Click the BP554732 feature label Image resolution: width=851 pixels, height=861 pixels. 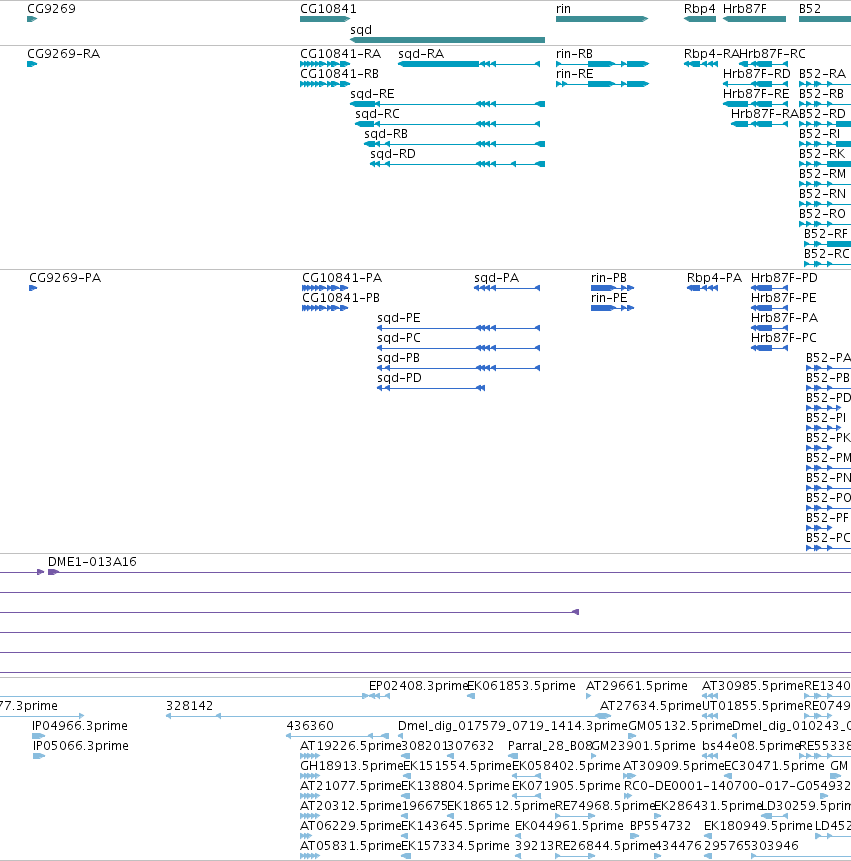tap(660, 826)
